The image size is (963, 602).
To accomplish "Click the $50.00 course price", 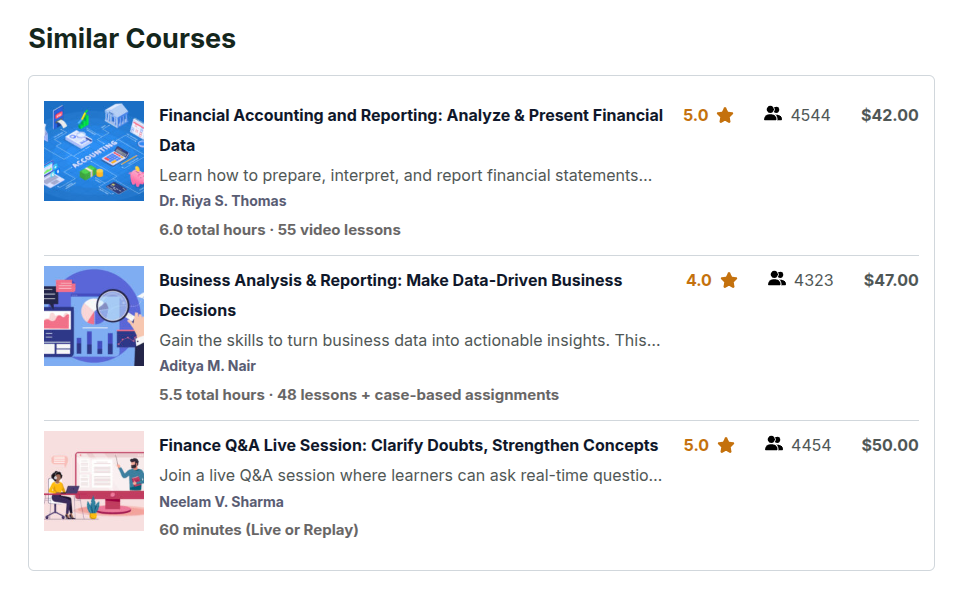I will coord(889,445).
